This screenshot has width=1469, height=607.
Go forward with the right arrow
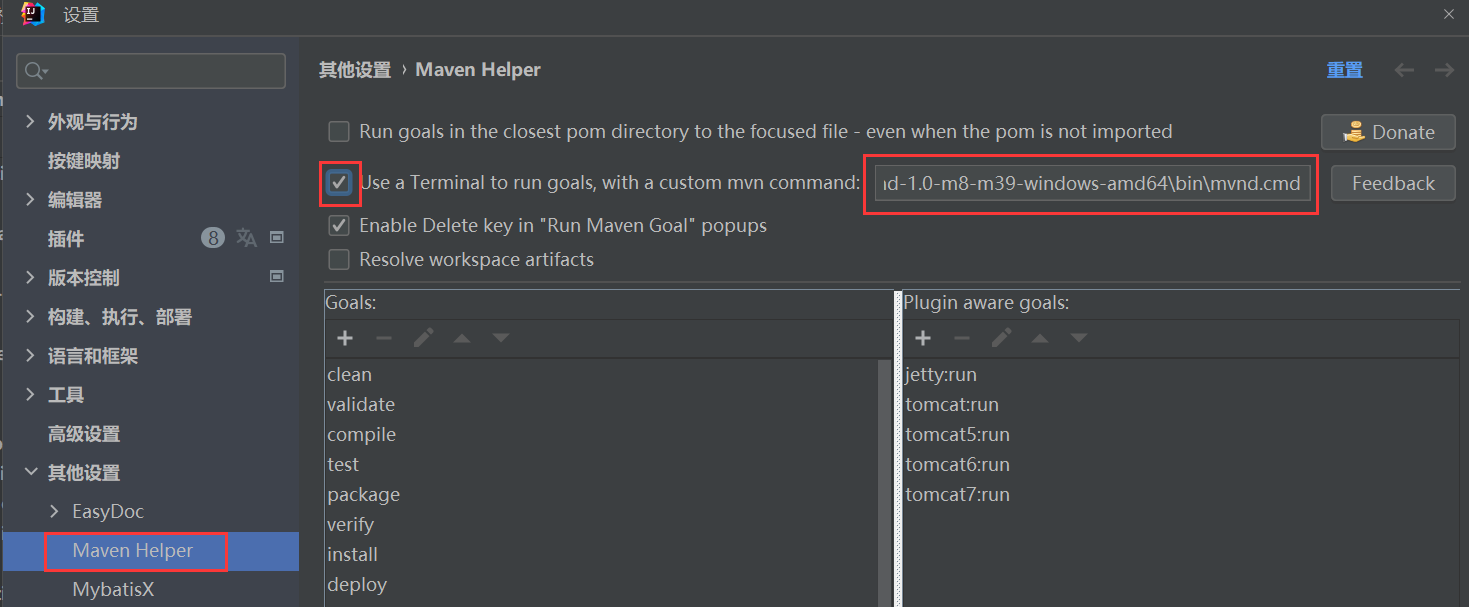(1443, 70)
